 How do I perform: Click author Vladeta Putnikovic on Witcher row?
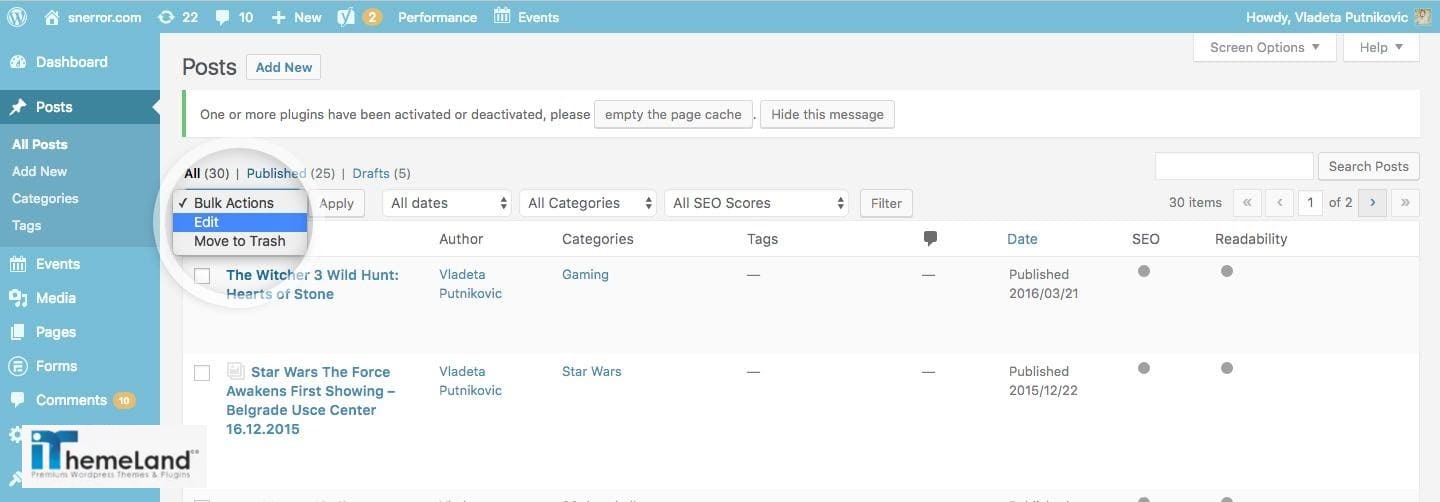[470, 284]
